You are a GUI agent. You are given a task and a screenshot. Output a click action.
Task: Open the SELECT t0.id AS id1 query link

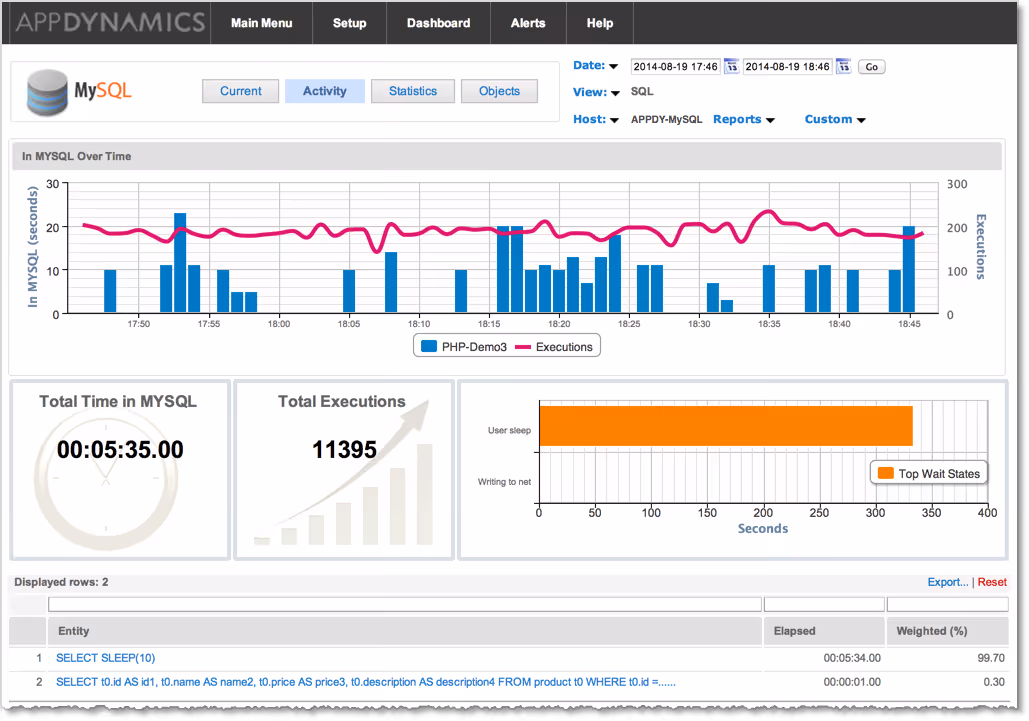tap(366, 682)
